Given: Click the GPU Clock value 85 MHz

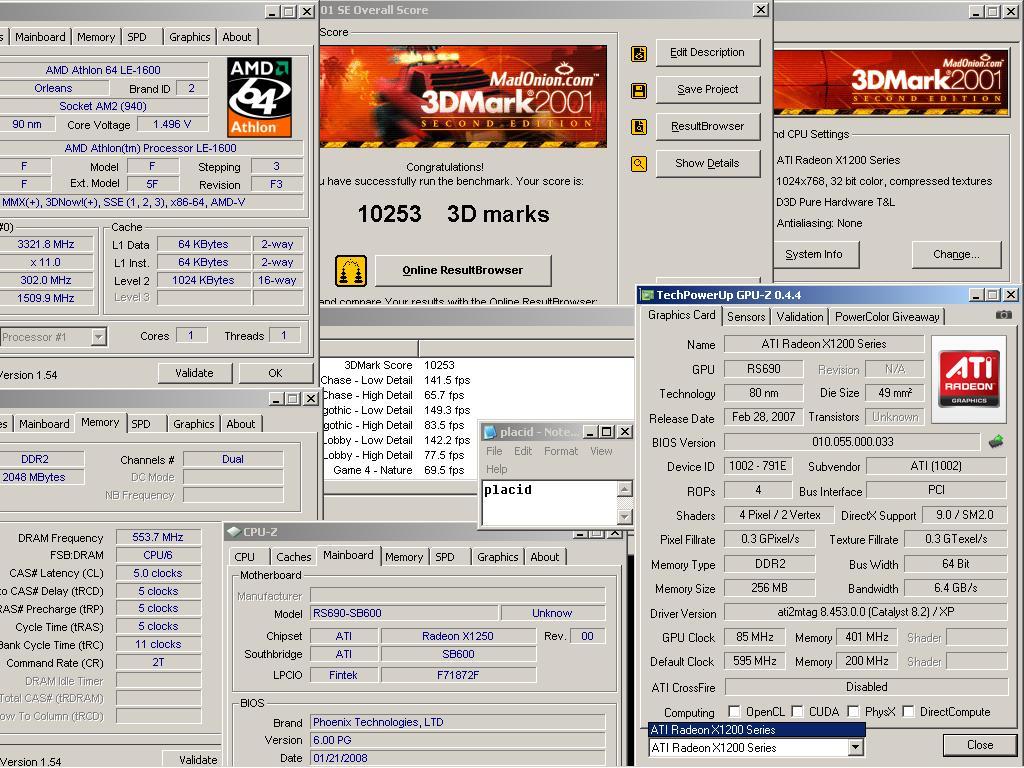Looking at the screenshot, I should coord(755,637).
